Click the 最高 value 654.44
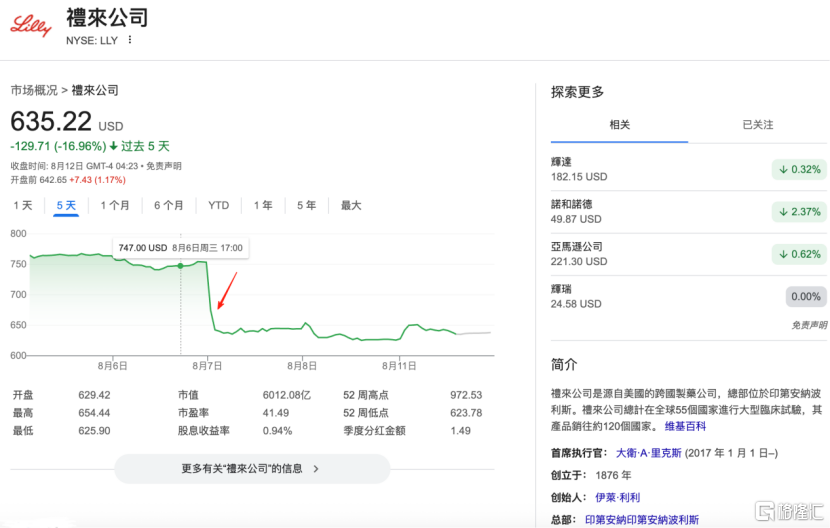This screenshot has width=830, height=528. click(x=94, y=413)
